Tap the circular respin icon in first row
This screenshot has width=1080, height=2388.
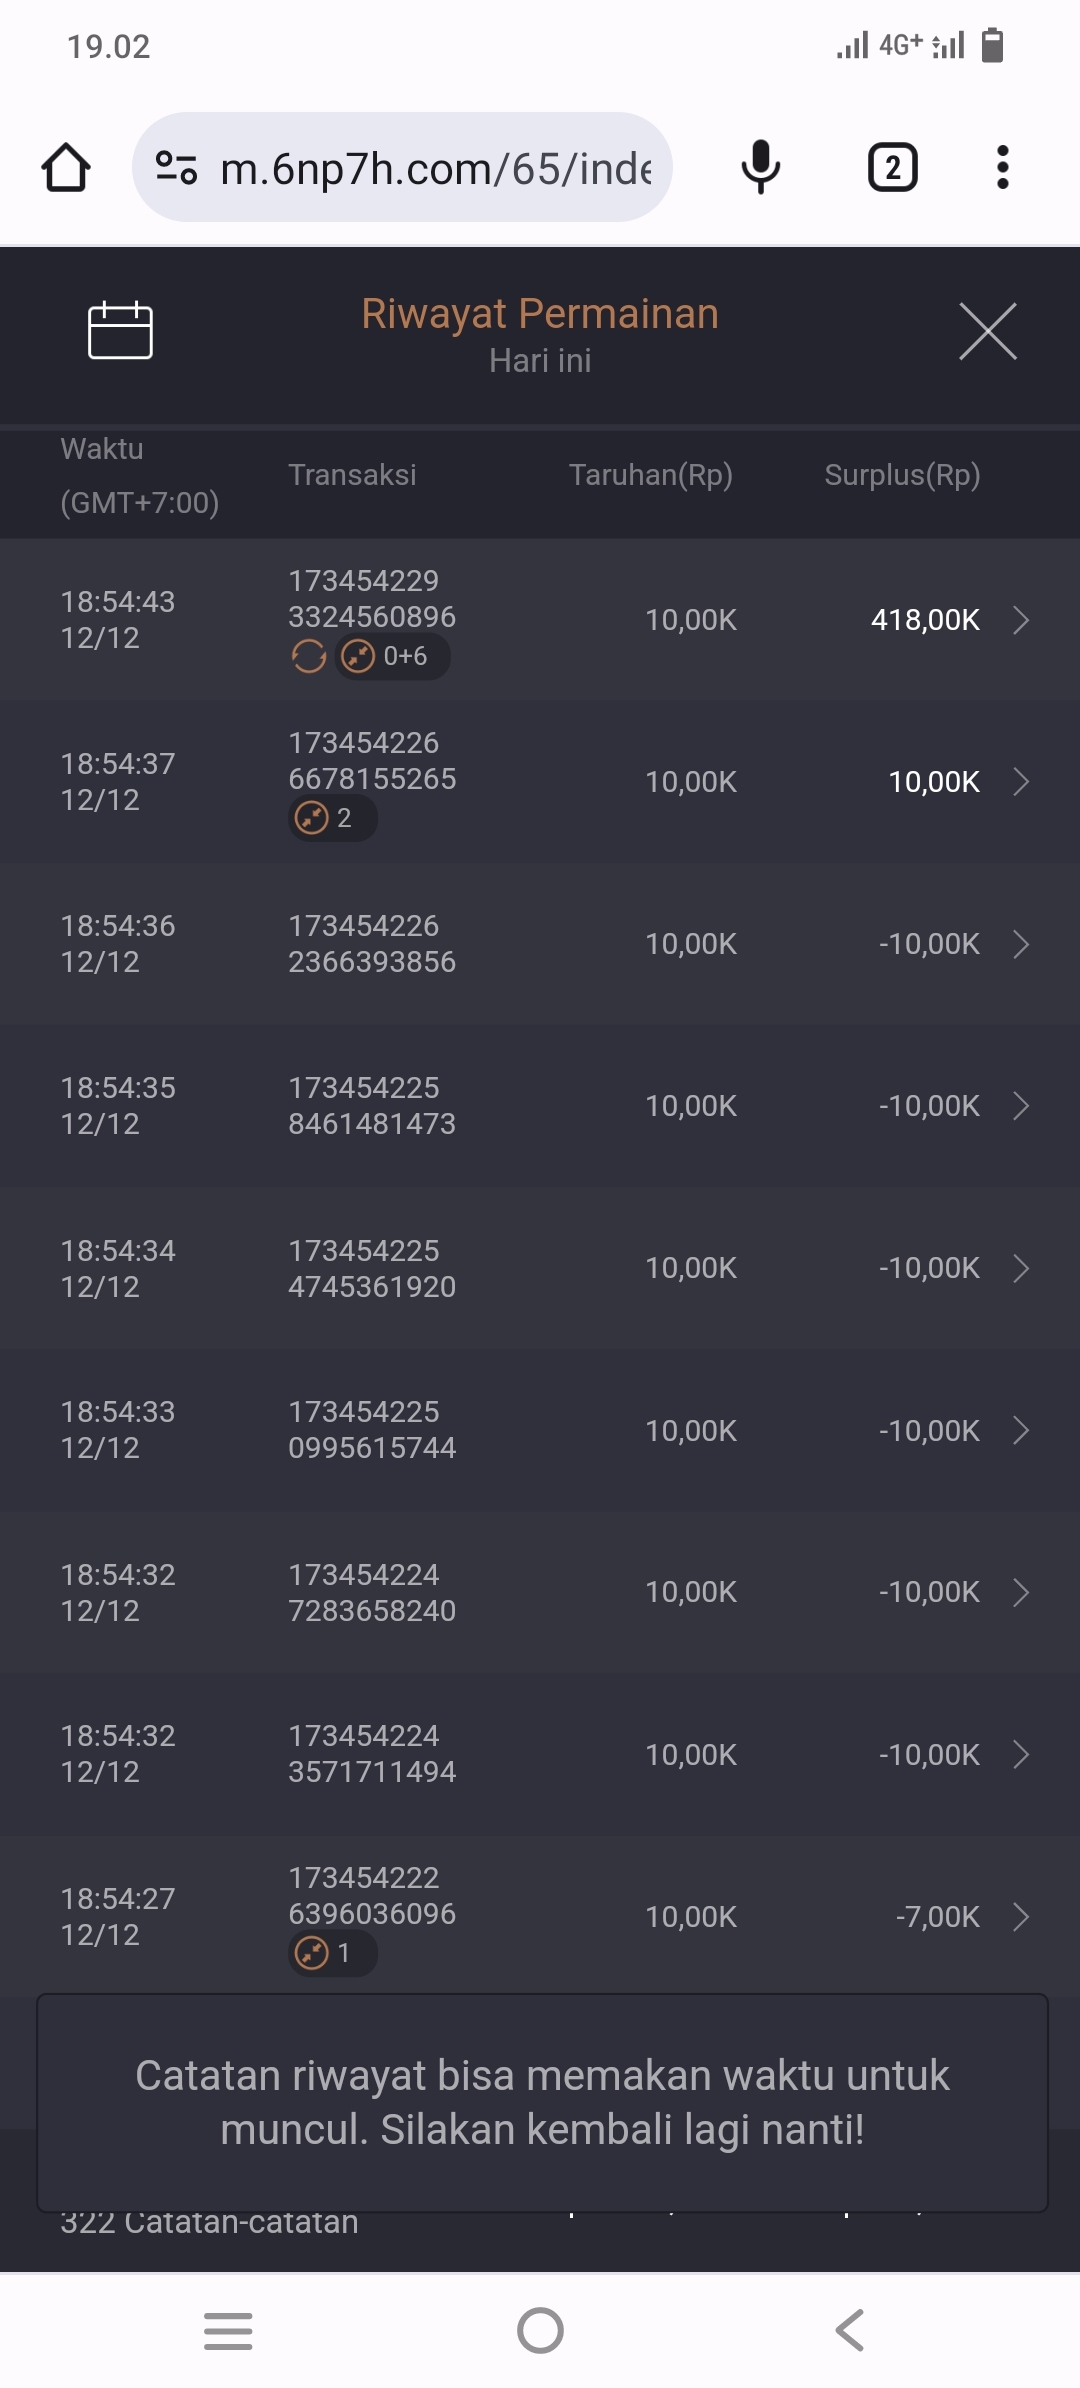pos(309,657)
